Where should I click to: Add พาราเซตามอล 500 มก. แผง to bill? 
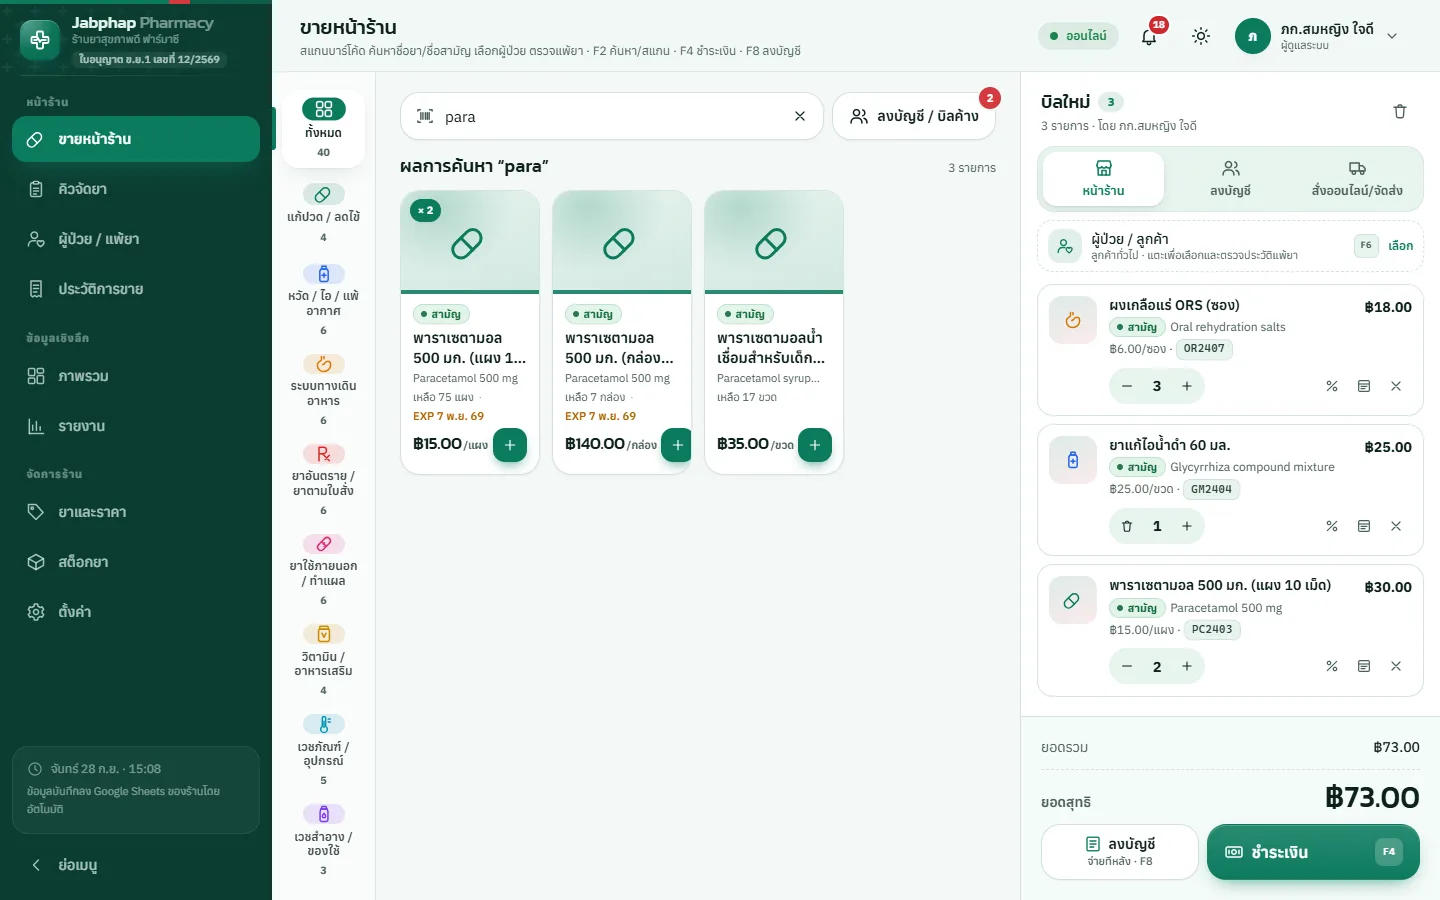click(x=510, y=445)
